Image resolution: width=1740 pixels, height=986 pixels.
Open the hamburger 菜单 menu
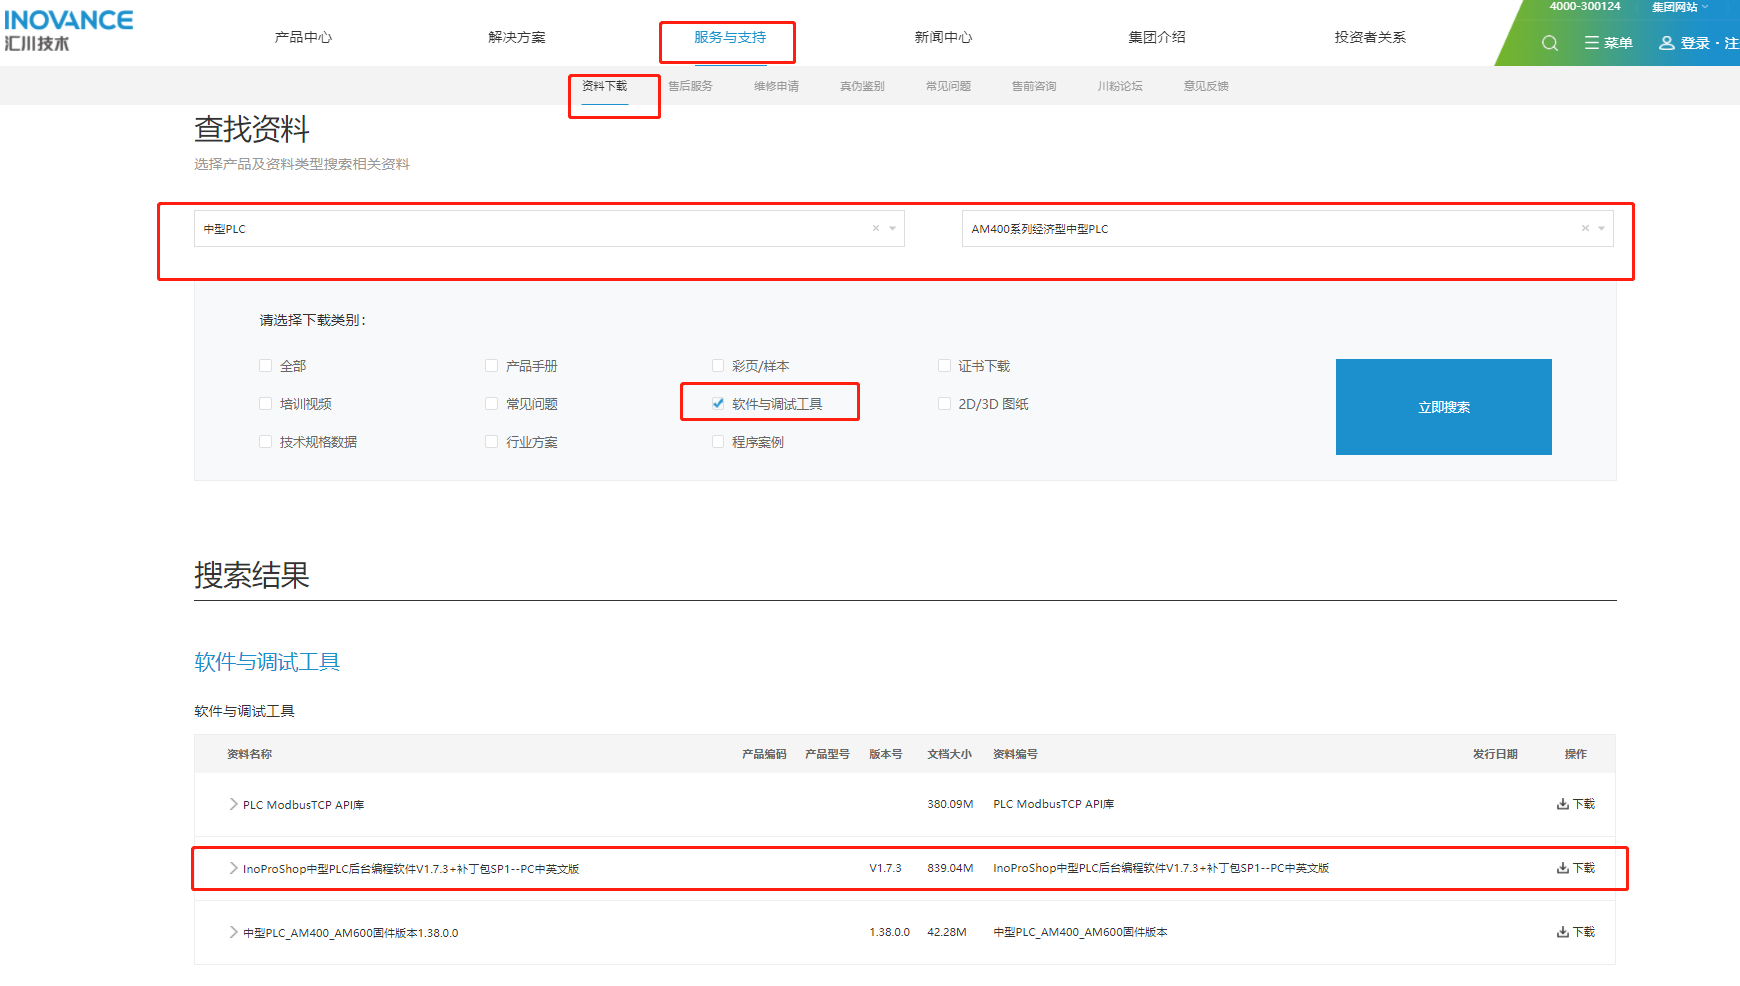1608,43
